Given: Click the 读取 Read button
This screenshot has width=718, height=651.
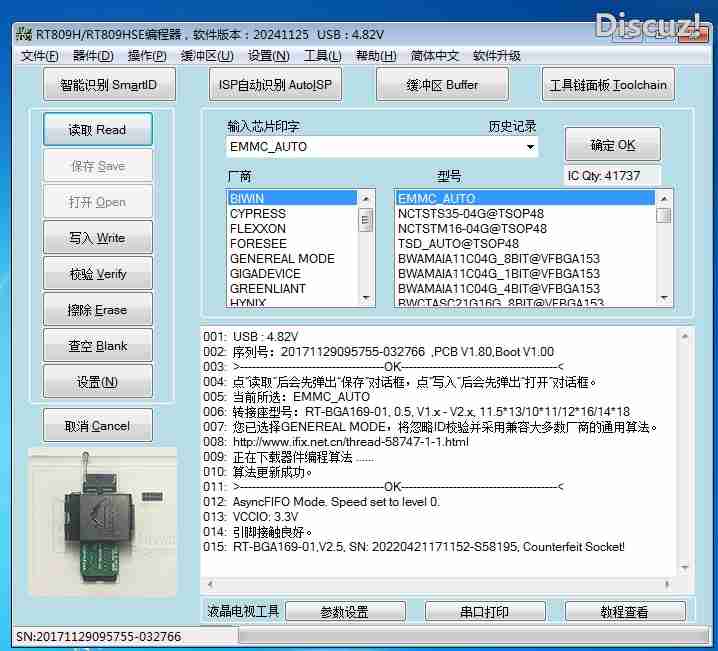Looking at the screenshot, I should (98, 130).
